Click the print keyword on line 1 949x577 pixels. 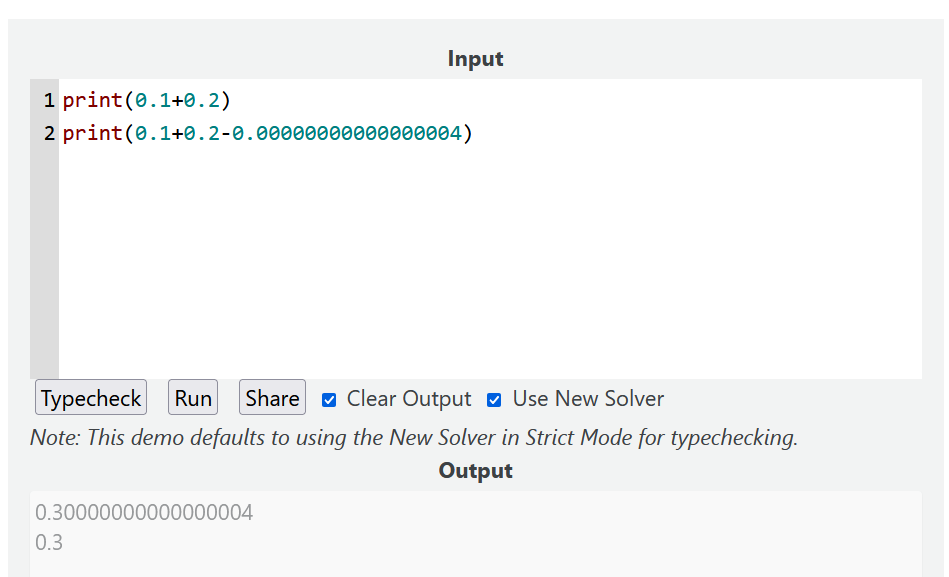tap(92, 100)
